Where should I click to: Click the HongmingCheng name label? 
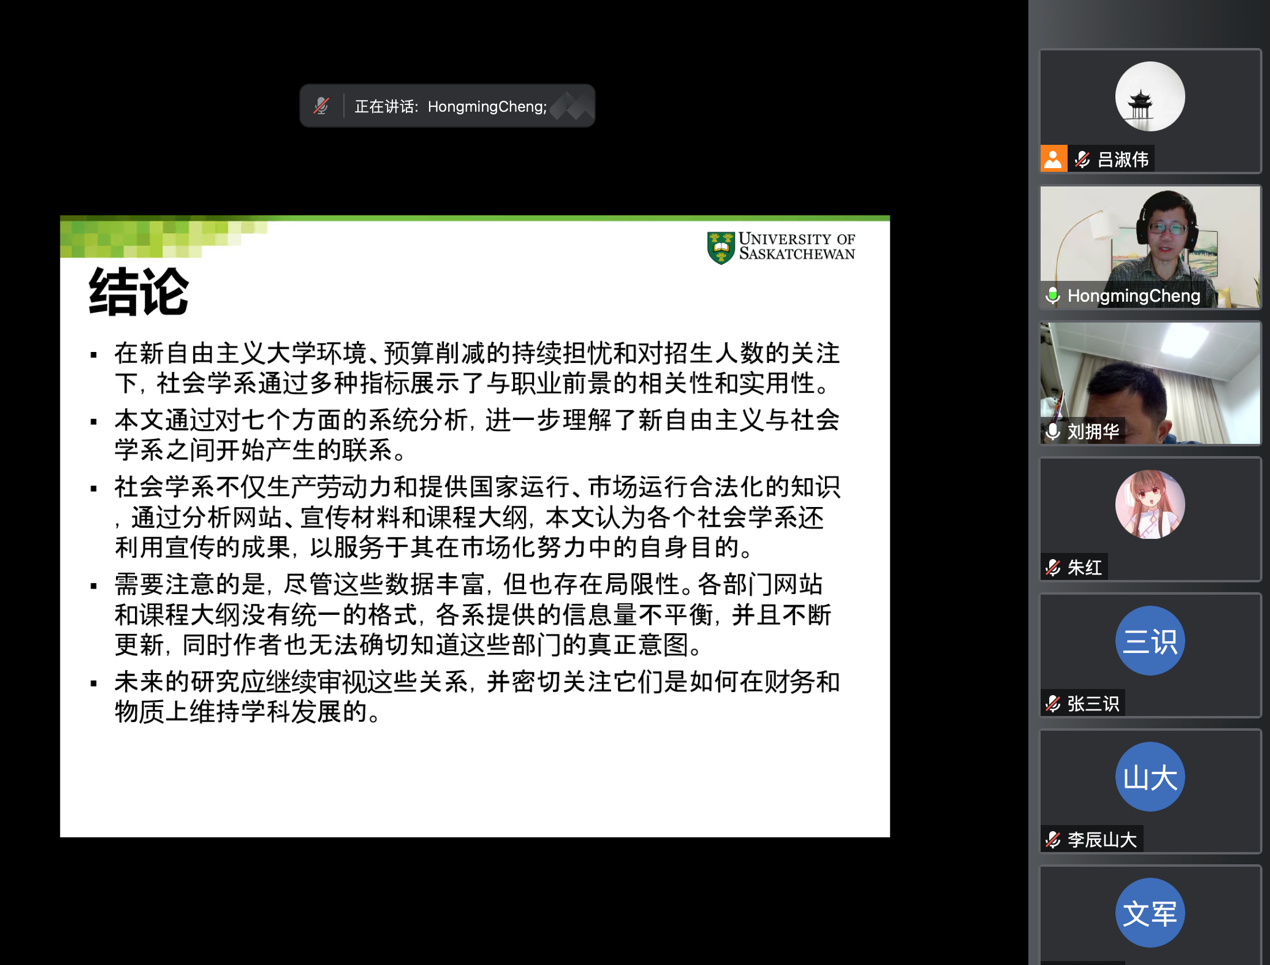(x=1133, y=296)
